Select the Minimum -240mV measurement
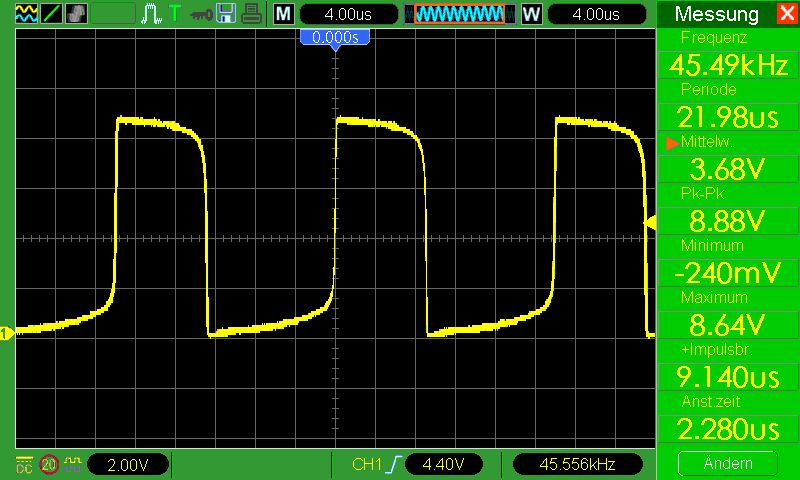The image size is (800, 480). coord(728,263)
